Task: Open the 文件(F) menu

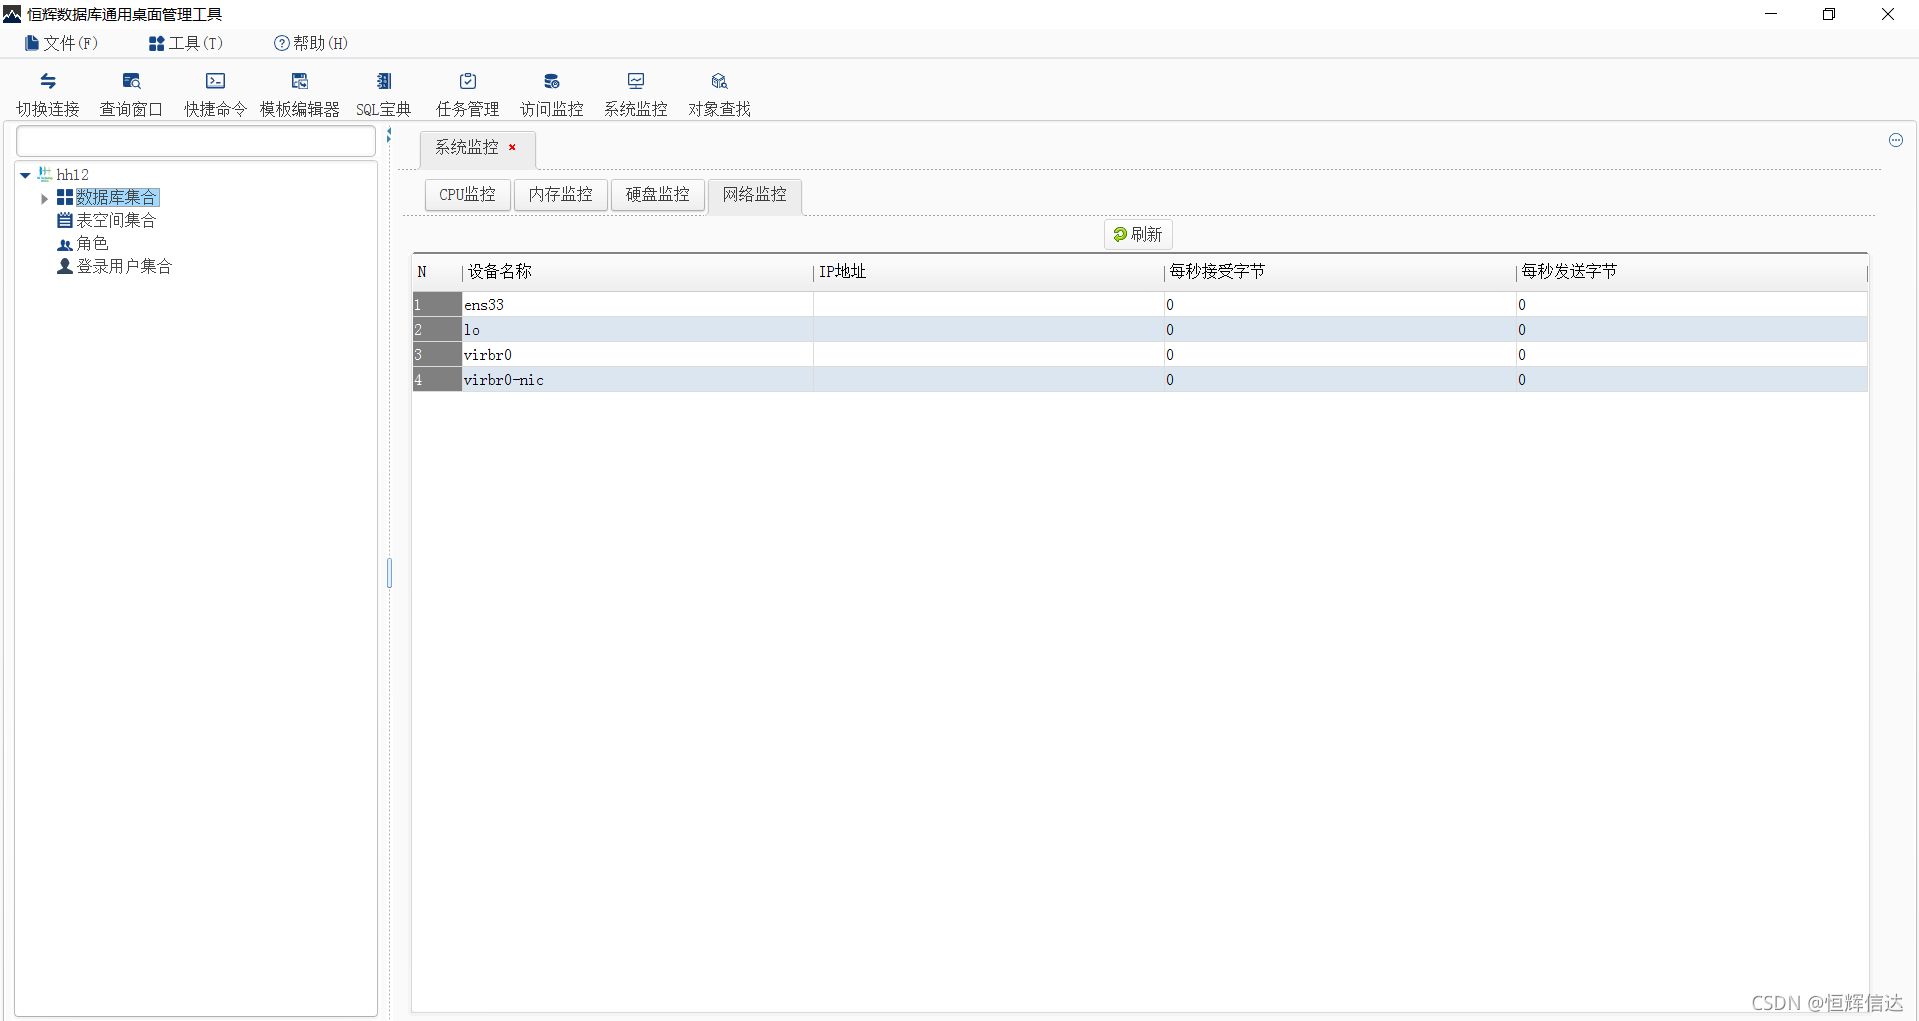Action: click(x=61, y=43)
